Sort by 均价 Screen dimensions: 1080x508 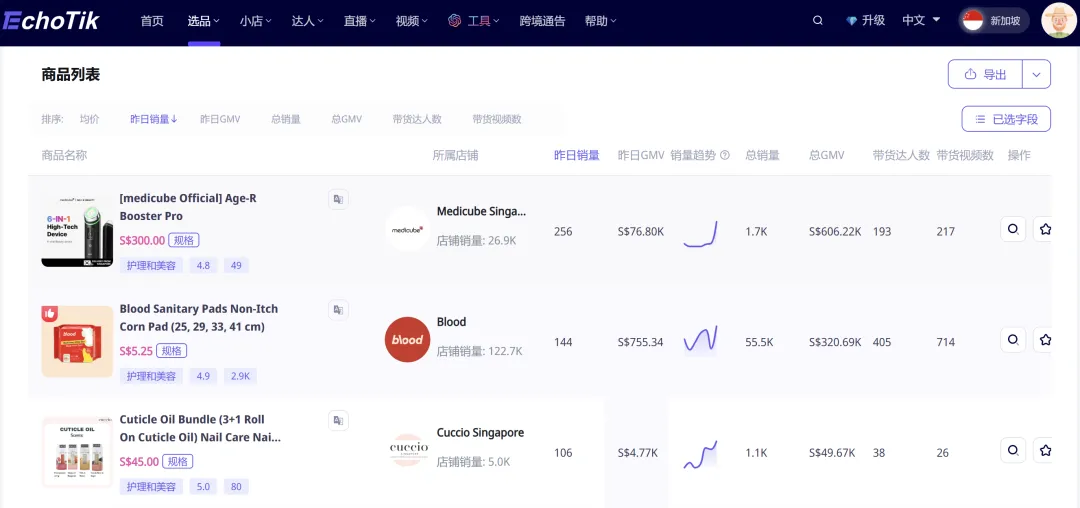point(90,119)
